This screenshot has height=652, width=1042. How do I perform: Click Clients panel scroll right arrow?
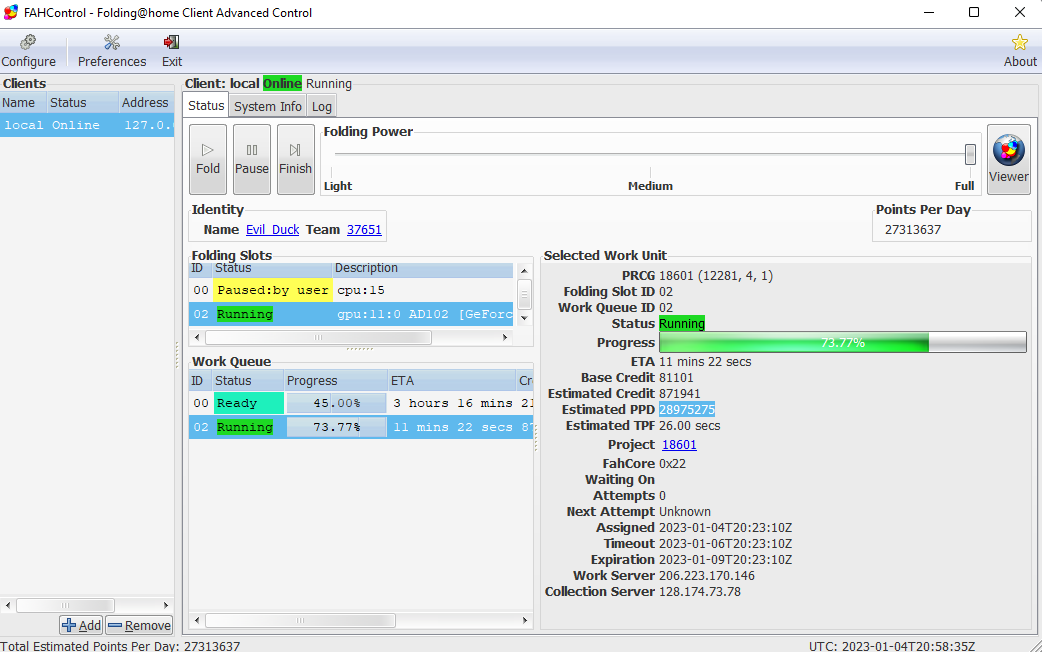point(166,605)
